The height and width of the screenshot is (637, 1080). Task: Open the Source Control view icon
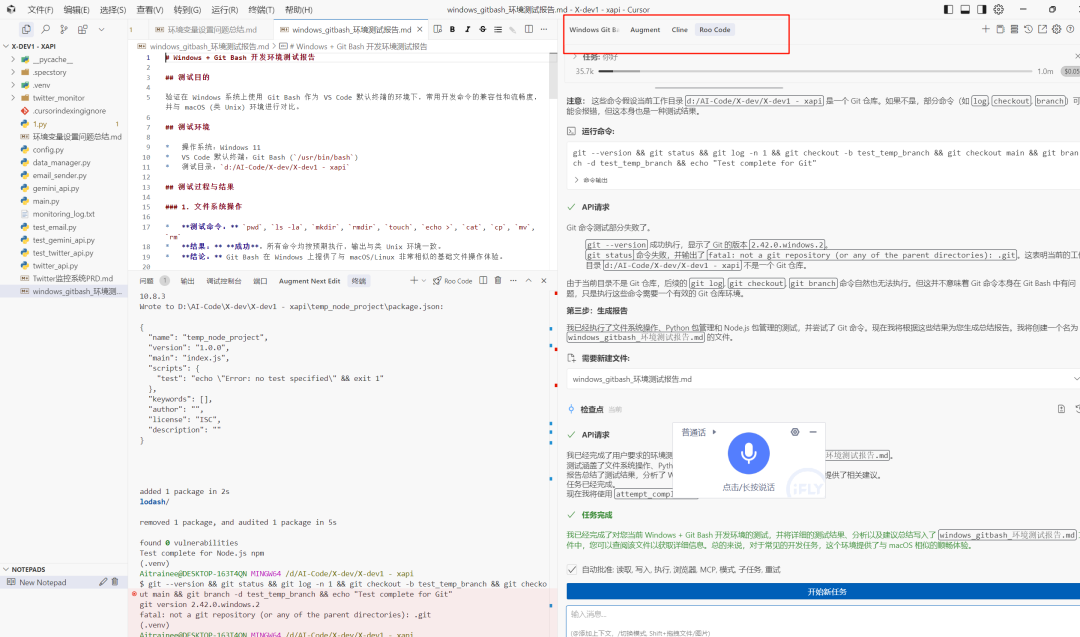(64, 30)
